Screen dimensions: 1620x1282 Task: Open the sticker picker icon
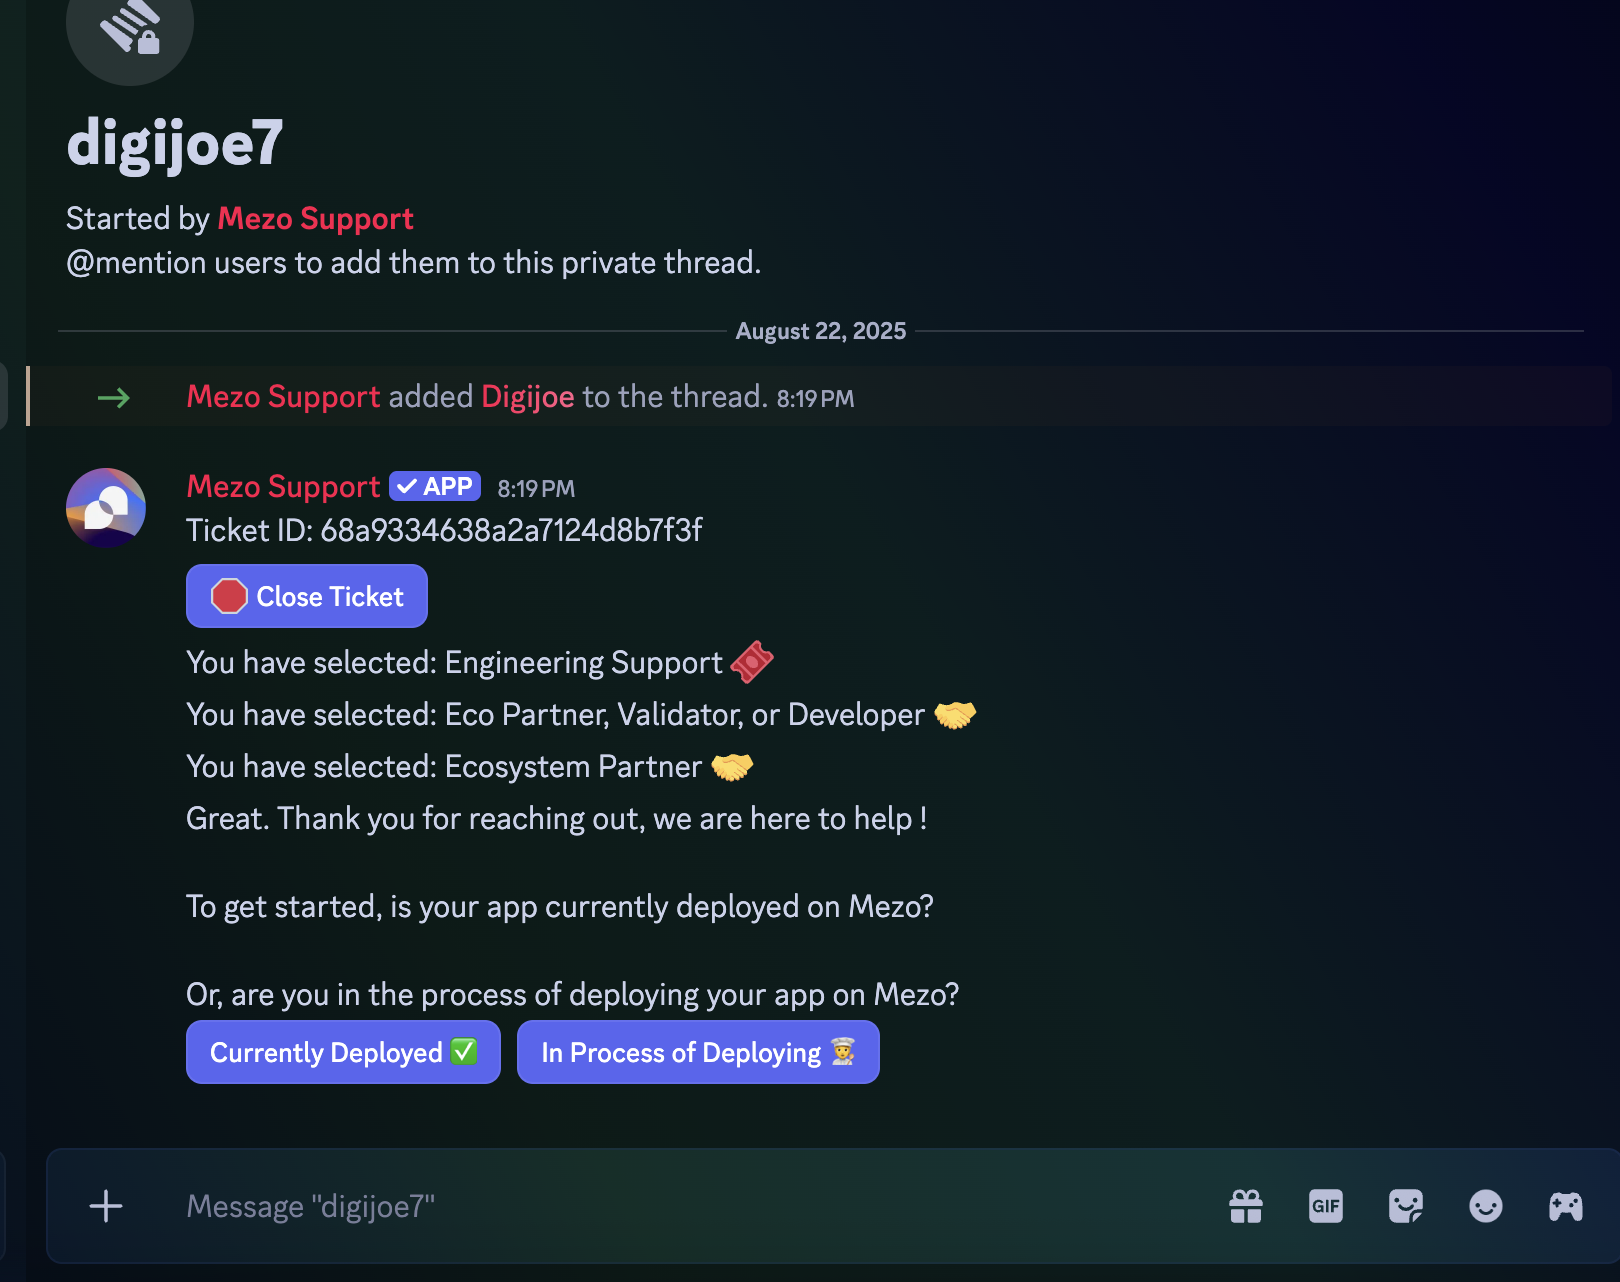click(x=1406, y=1206)
